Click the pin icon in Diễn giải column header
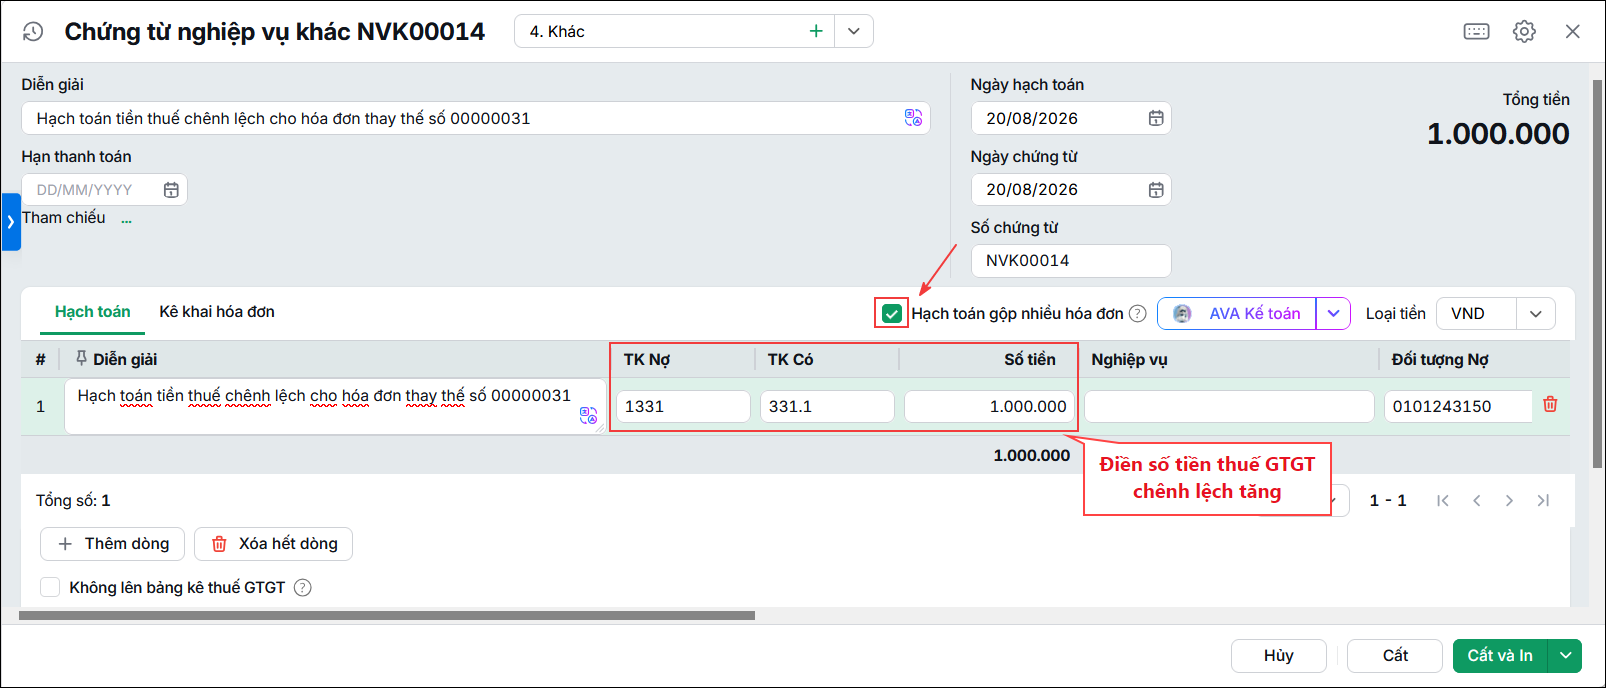1606x688 pixels. coord(81,359)
